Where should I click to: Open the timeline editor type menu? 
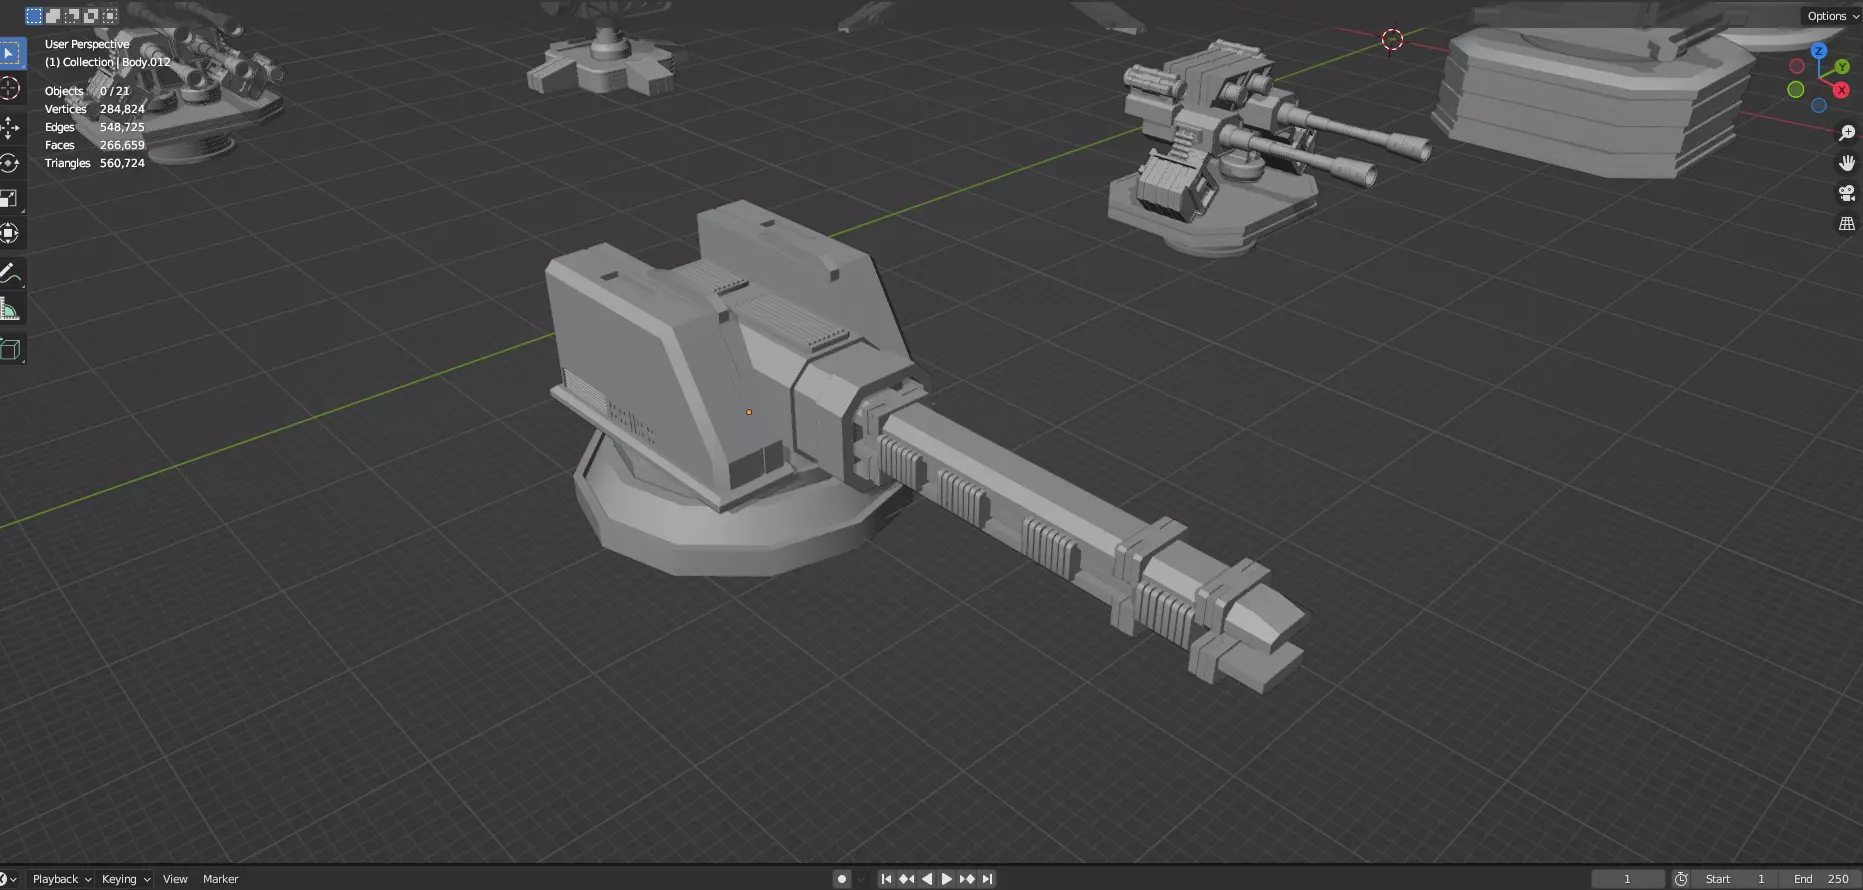[x=9, y=879]
